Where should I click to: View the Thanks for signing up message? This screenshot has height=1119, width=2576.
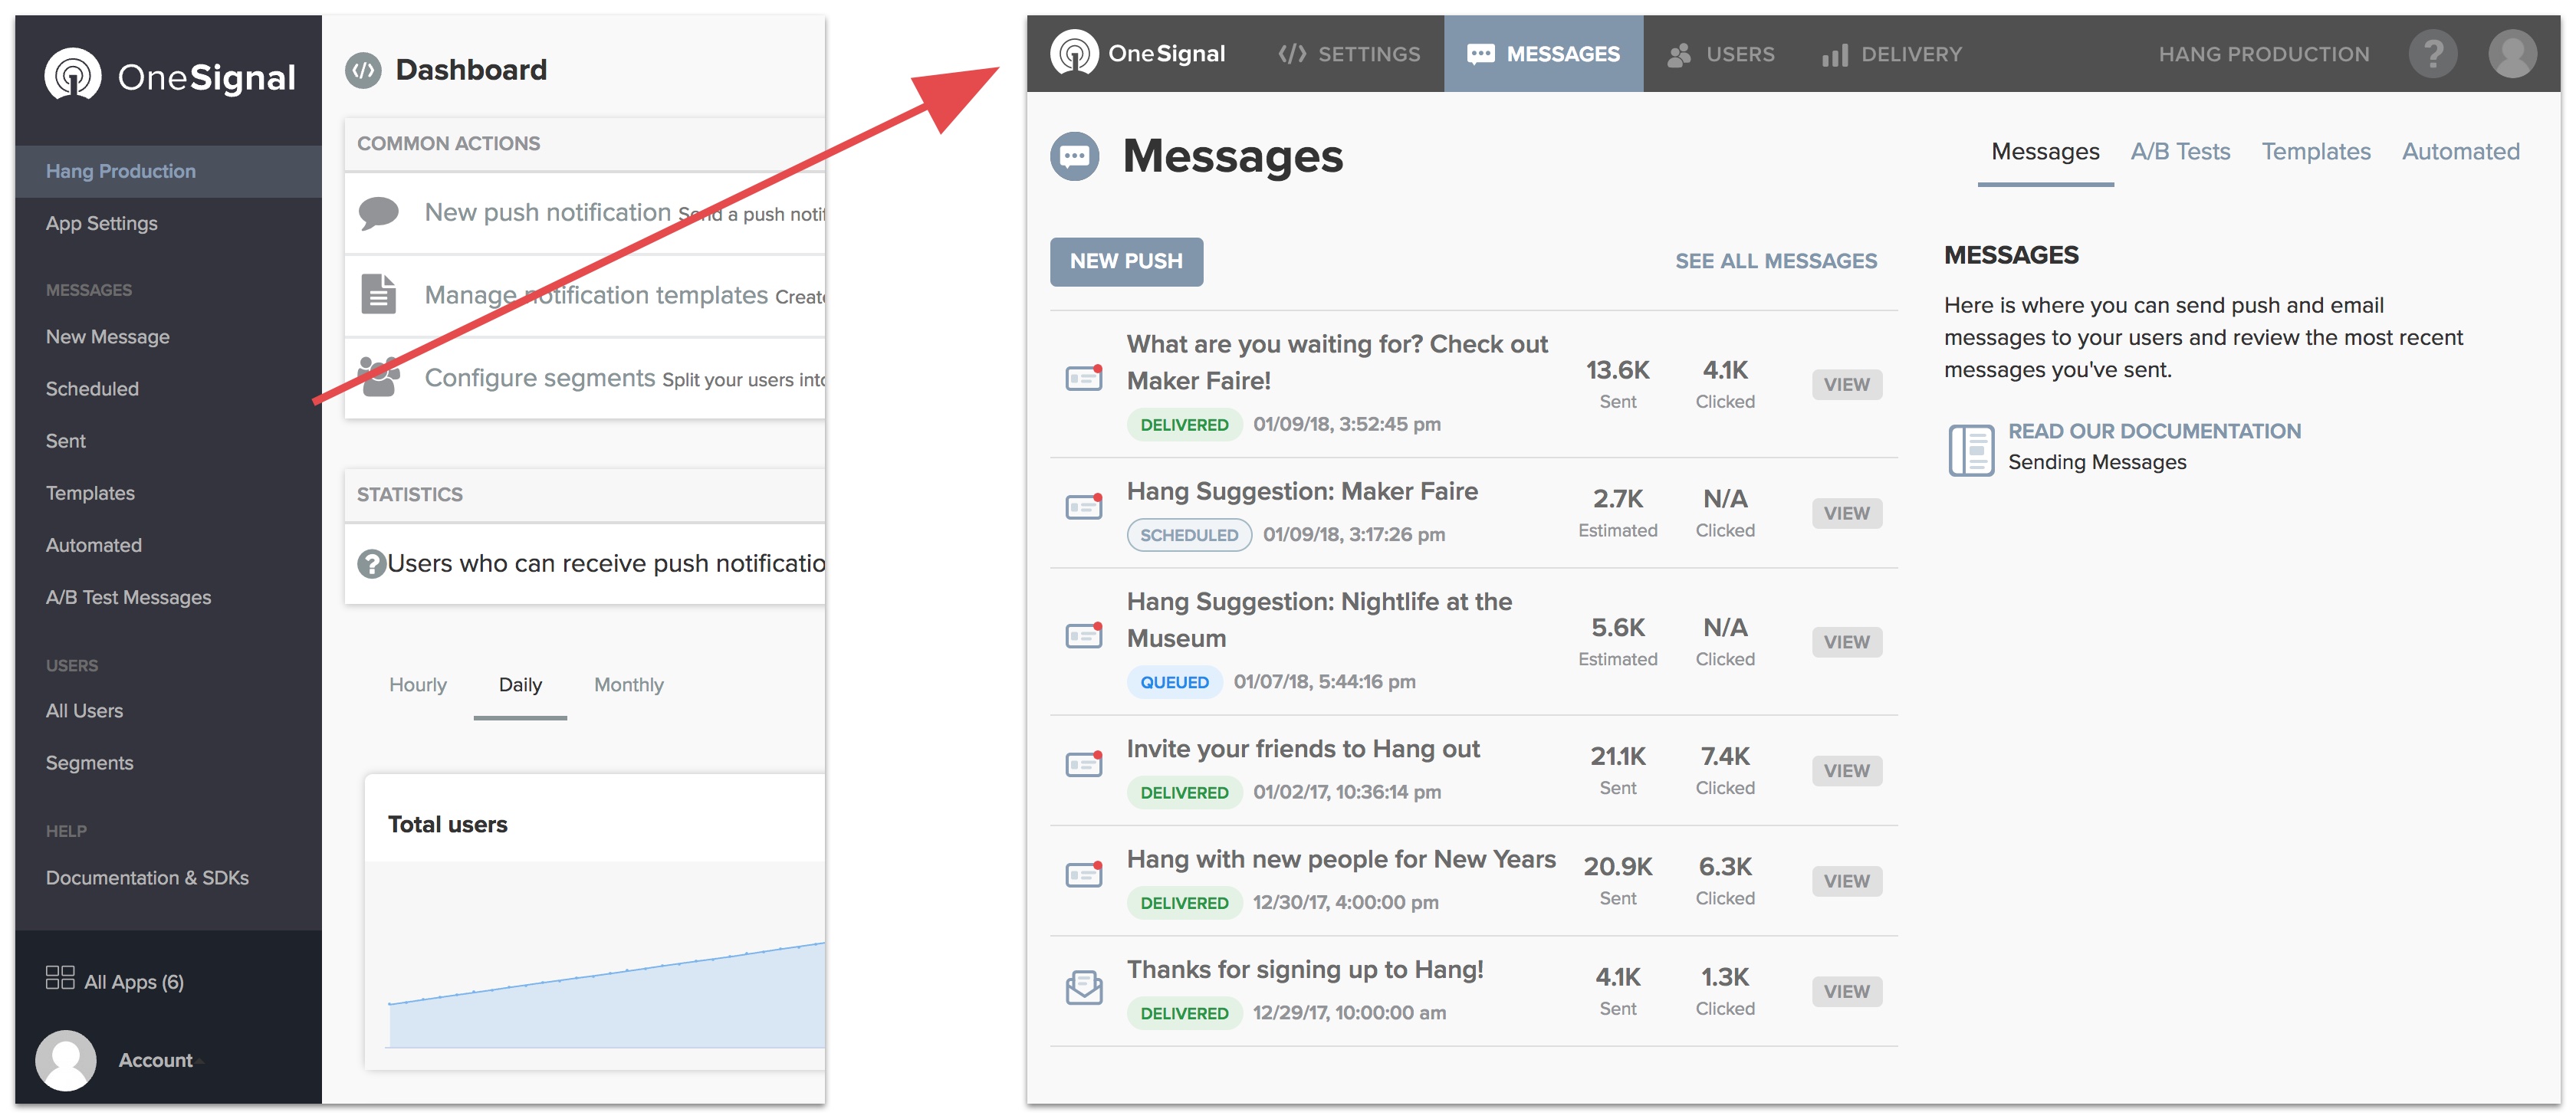(x=1846, y=992)
